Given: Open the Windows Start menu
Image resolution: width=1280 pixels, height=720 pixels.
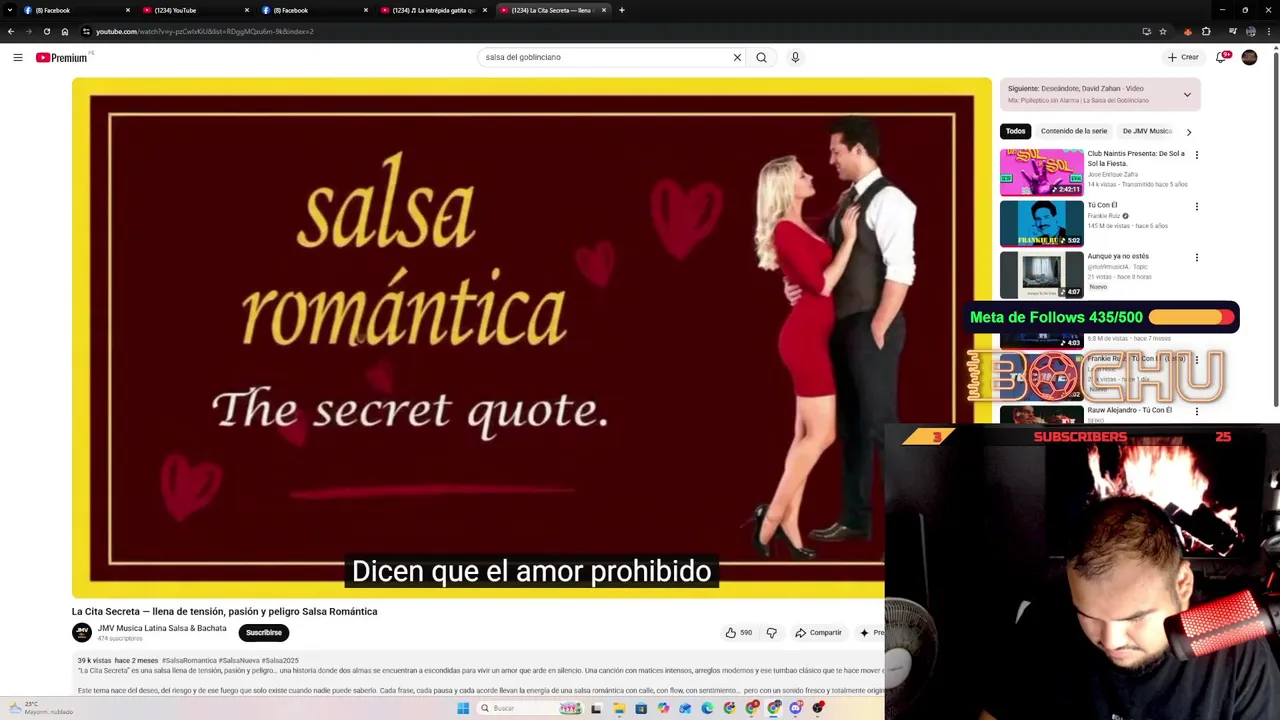Looking at the screenshot, I should tap(463, 708).
